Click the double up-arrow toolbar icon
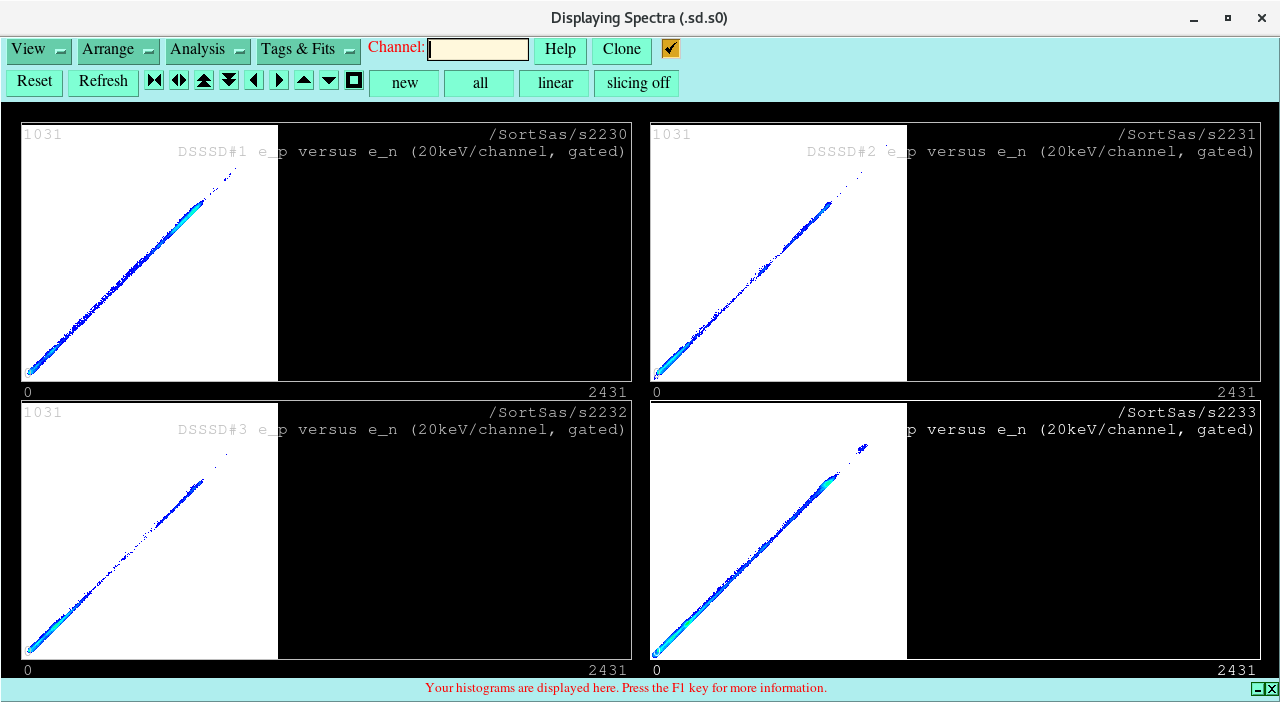 pyautogui.click(x=203, y=80)
